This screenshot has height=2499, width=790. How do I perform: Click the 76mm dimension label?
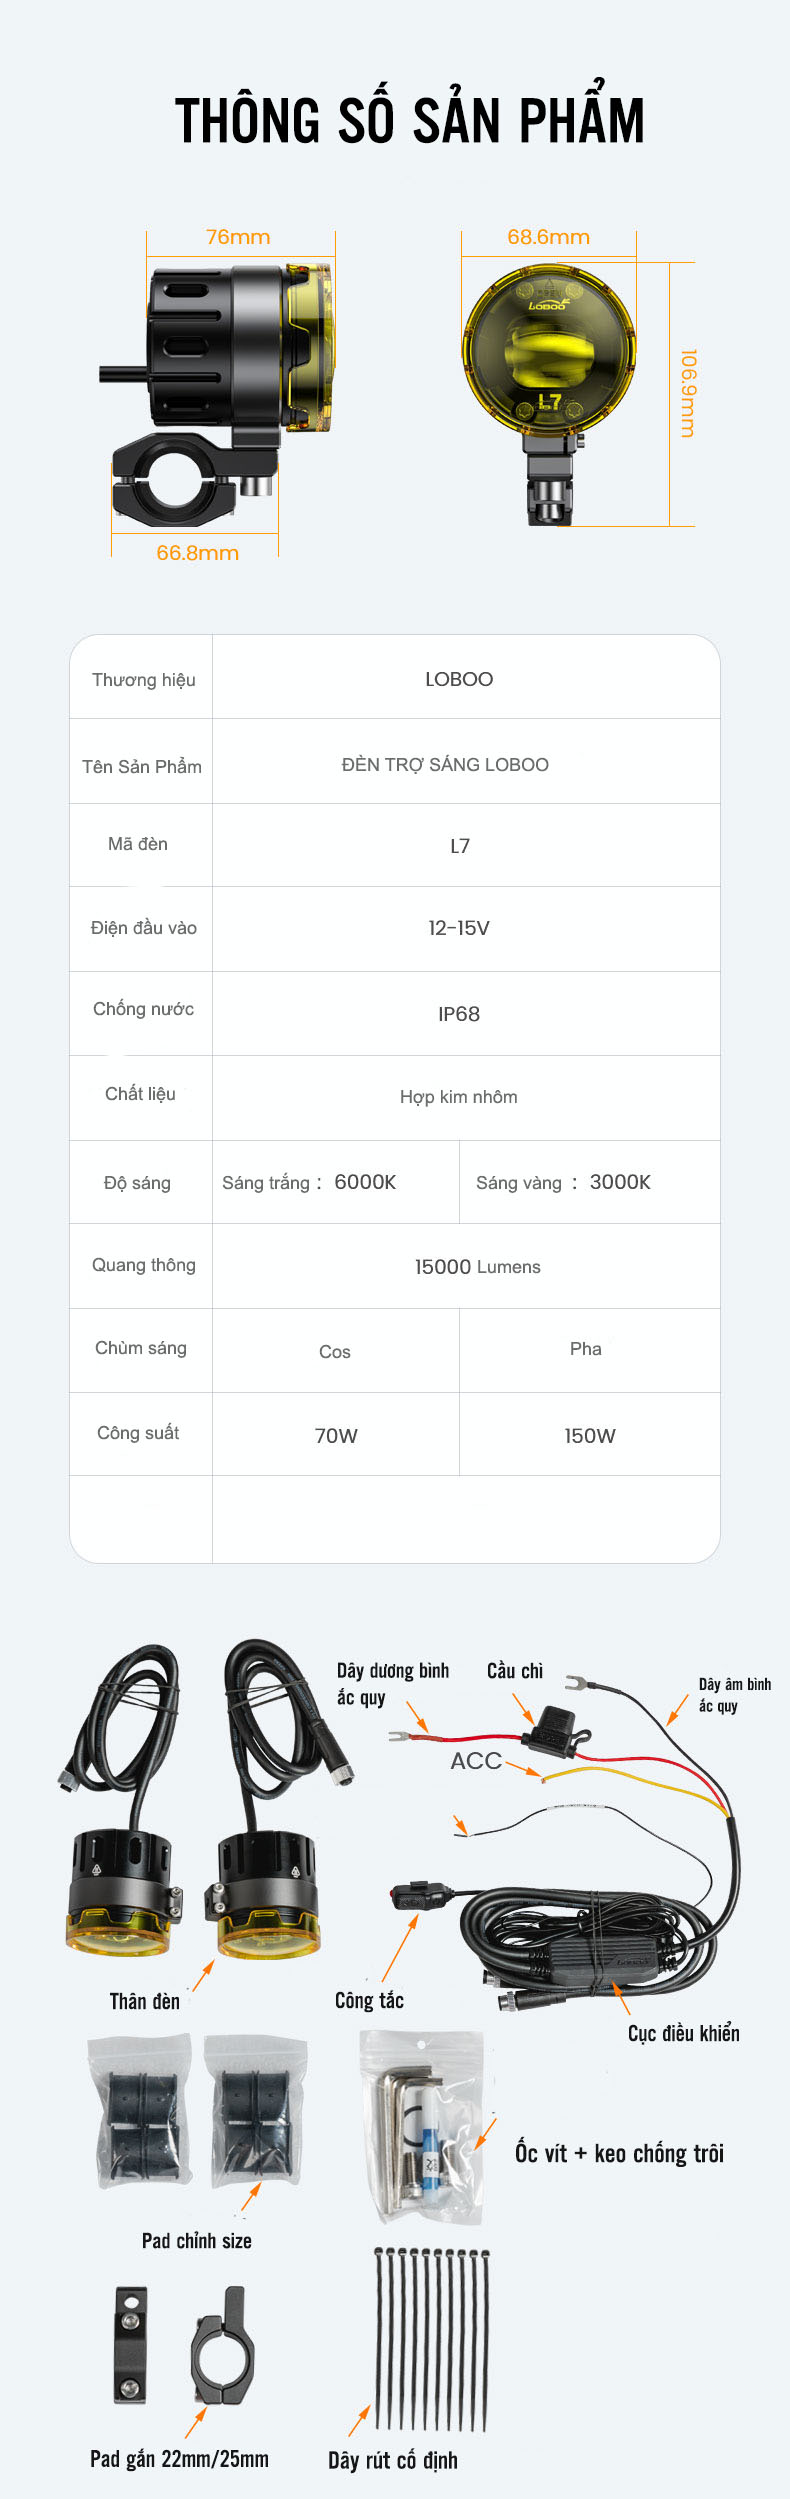point(238,237)
